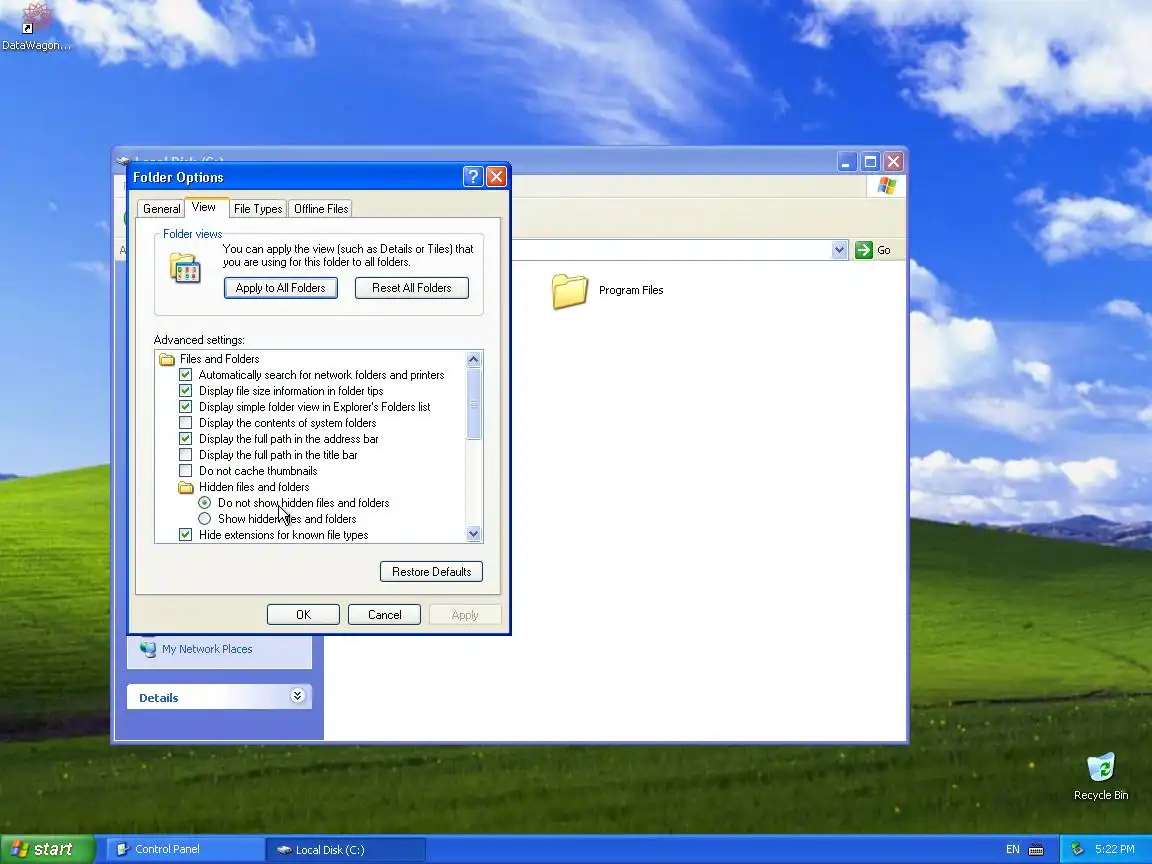The width and height of the screenshot is (1152, 864).
Task: Click the green Go arrow icon
Action: point(864,250)
